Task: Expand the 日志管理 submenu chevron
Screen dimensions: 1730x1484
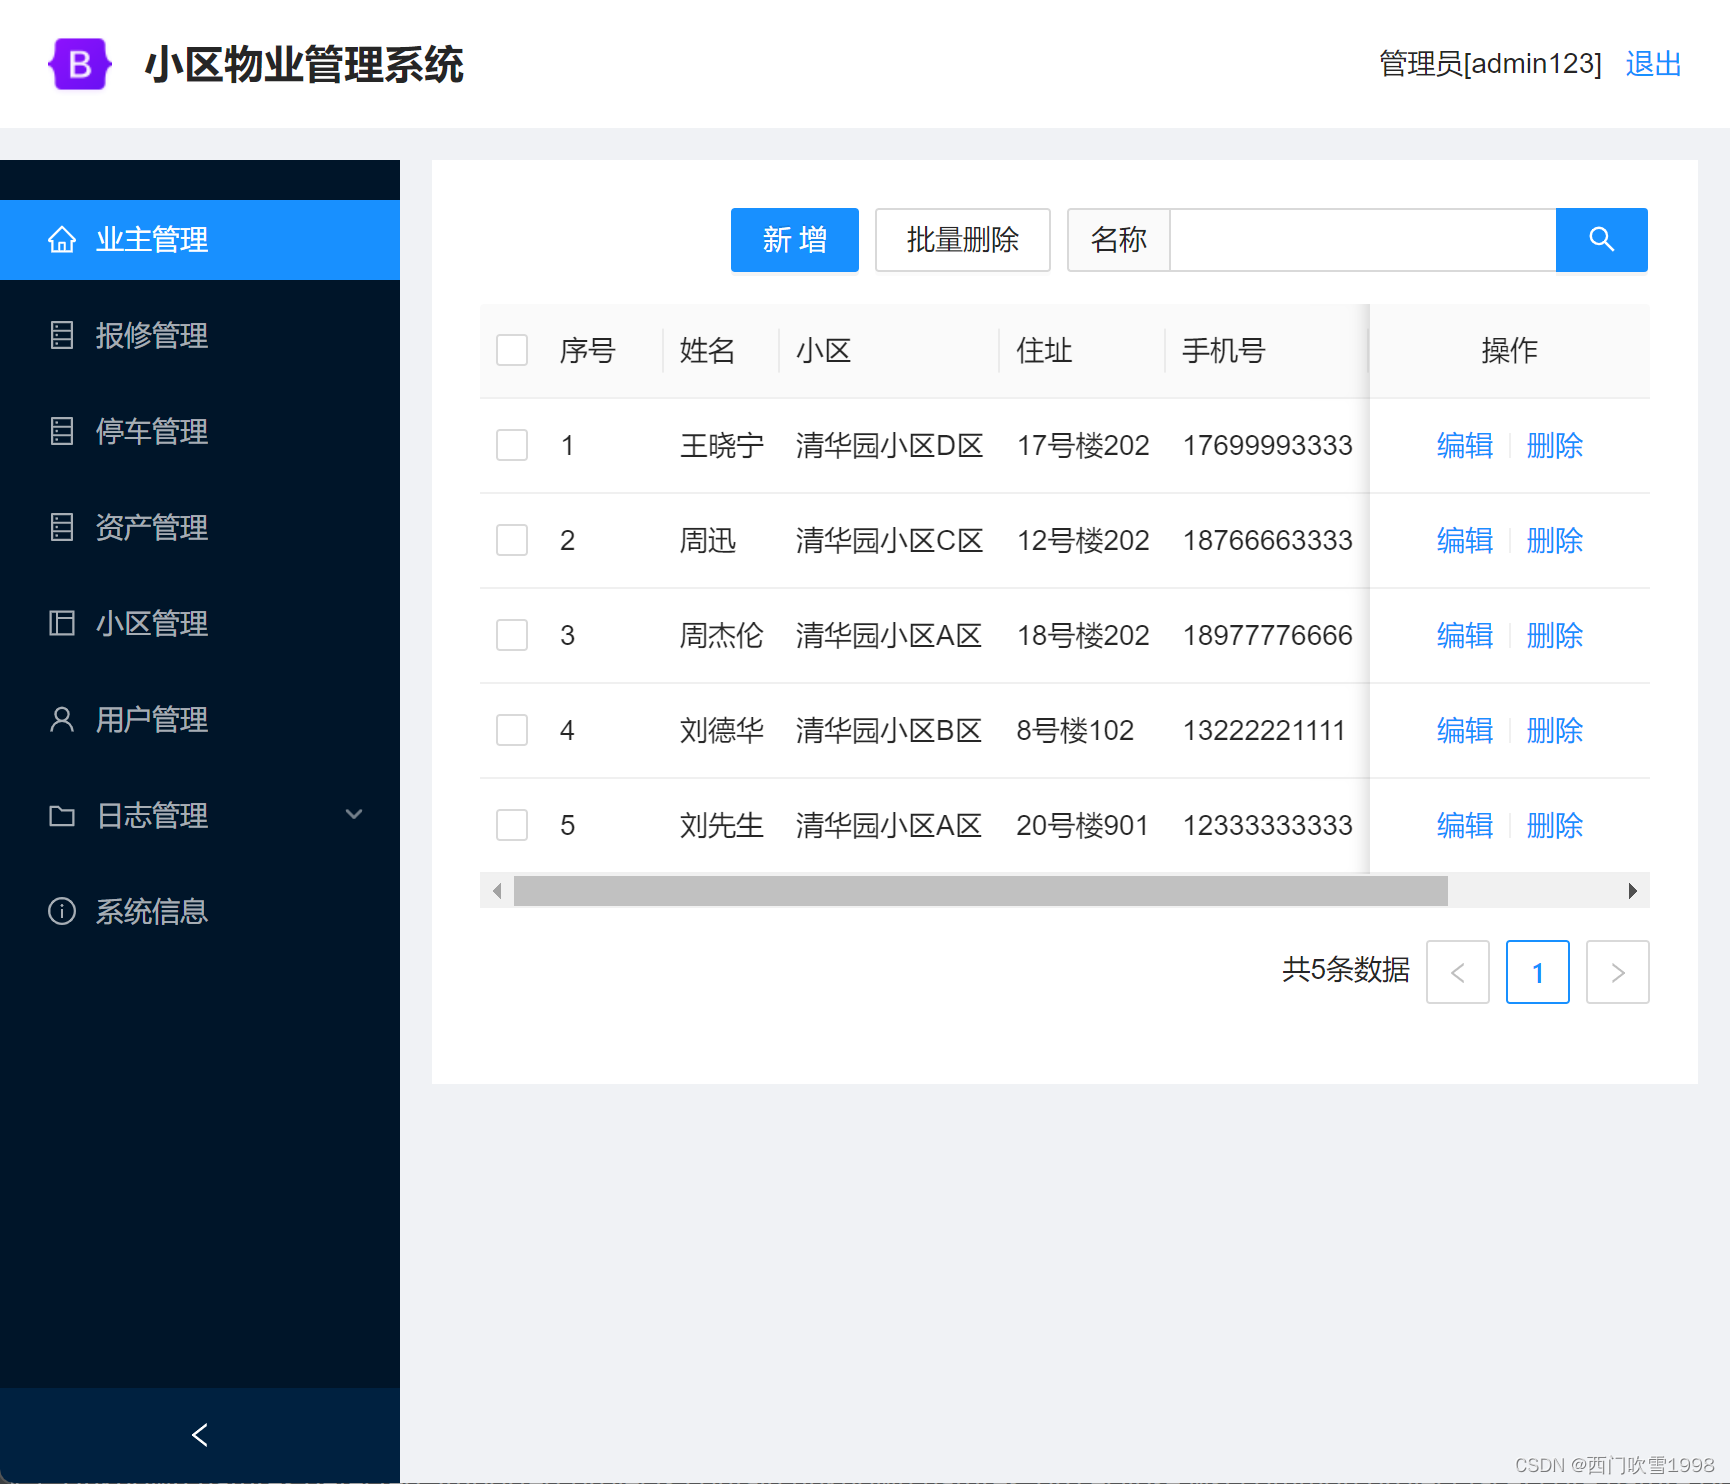Action: coord(354,815)
